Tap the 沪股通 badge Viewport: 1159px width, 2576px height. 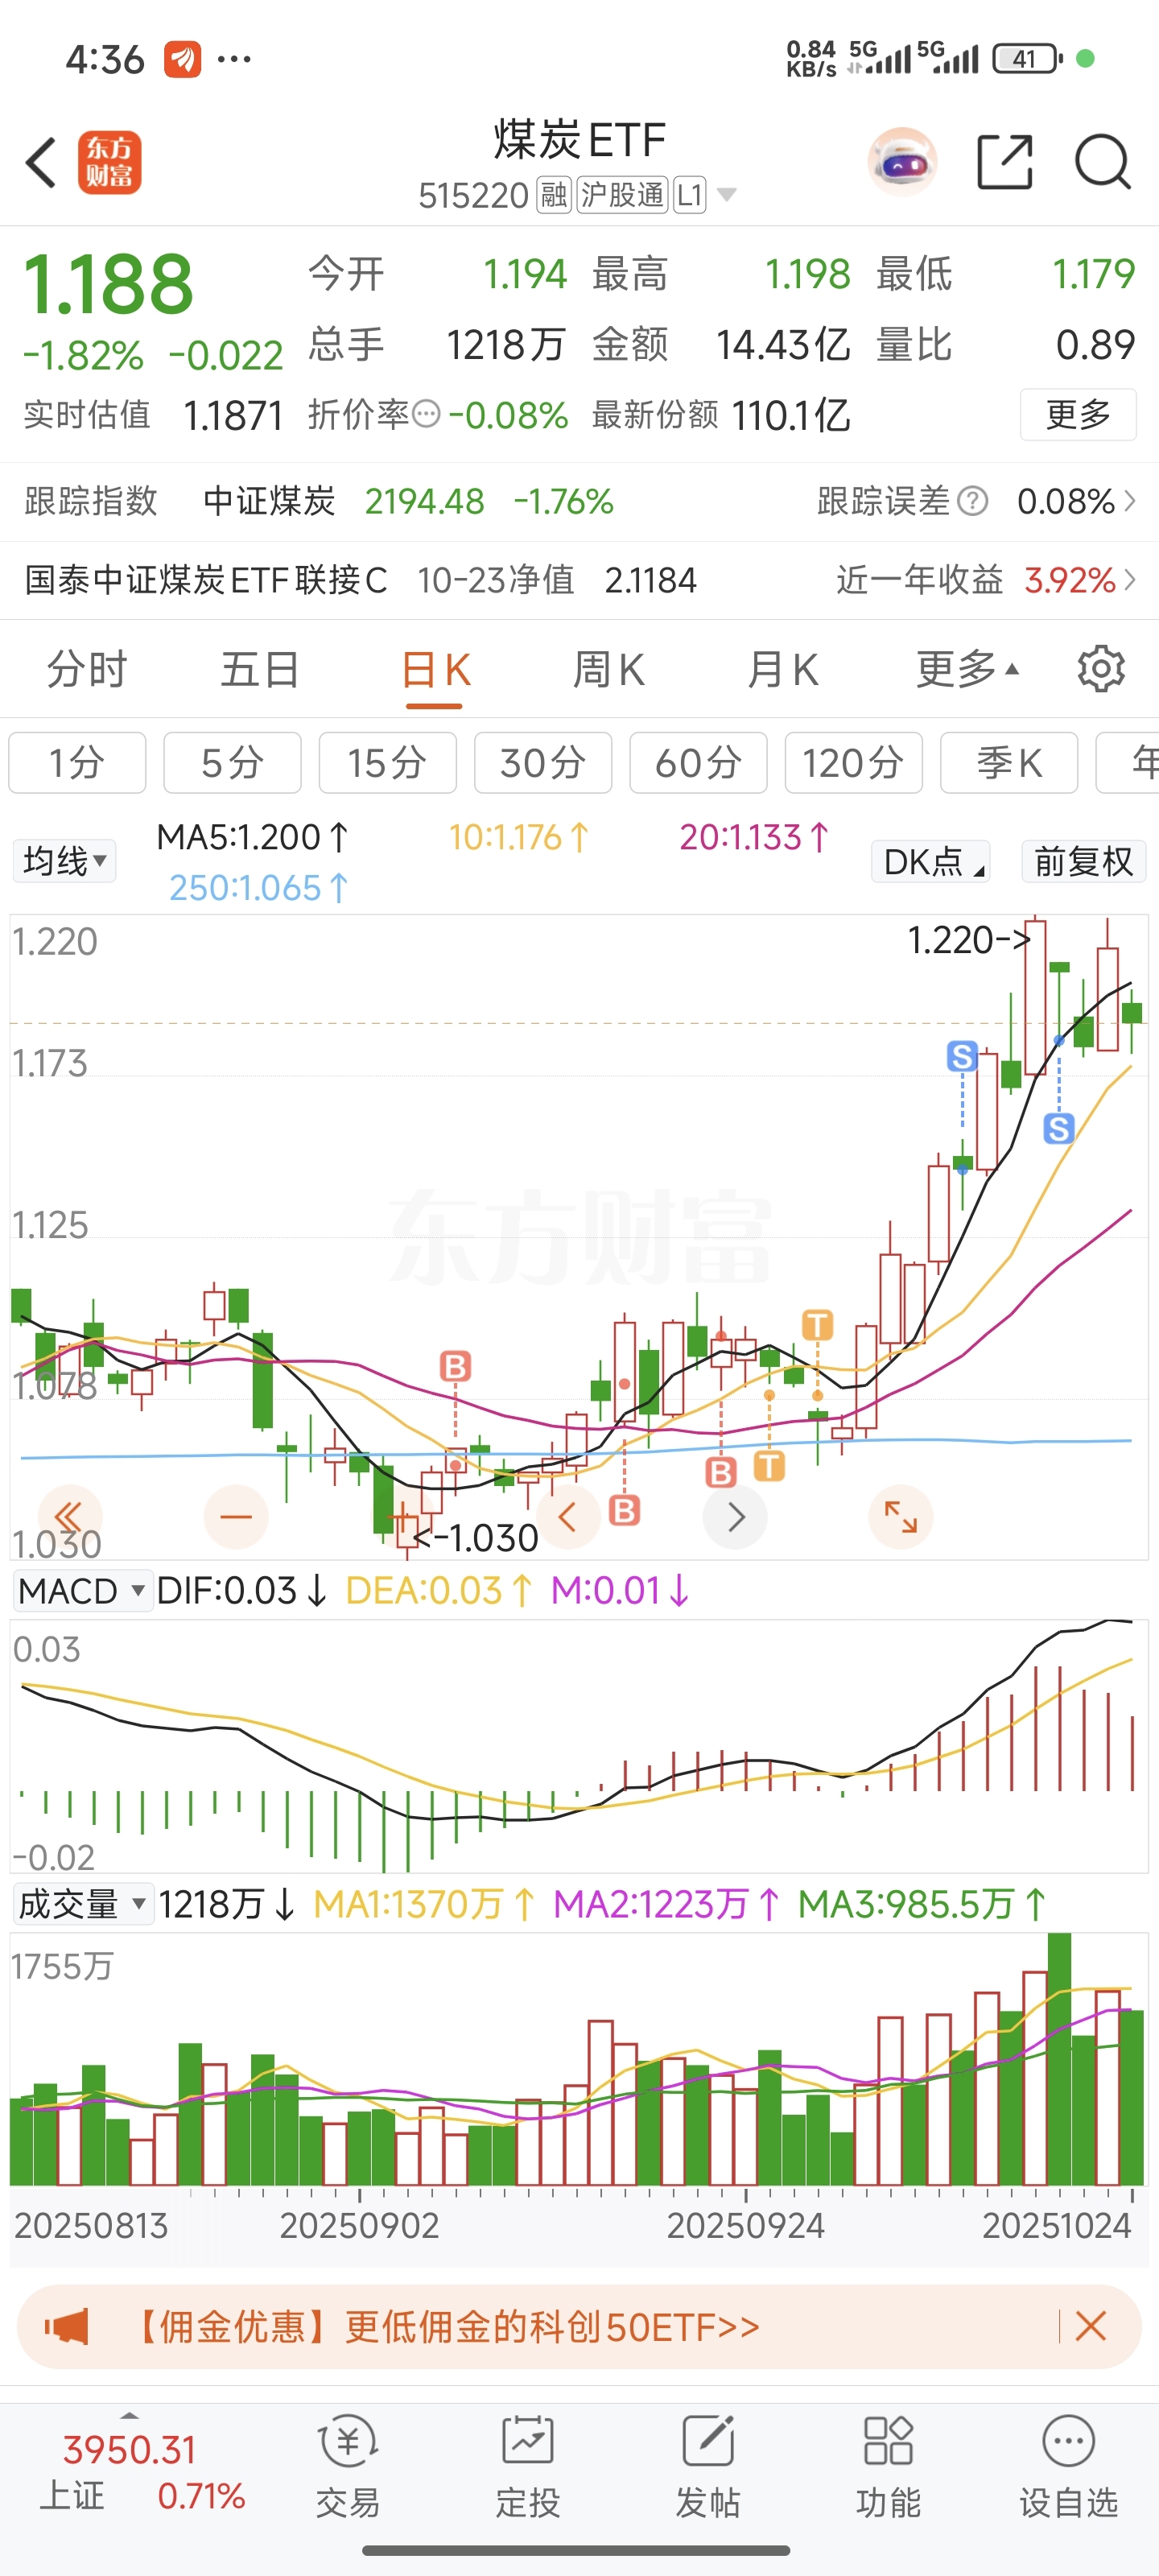622,195
